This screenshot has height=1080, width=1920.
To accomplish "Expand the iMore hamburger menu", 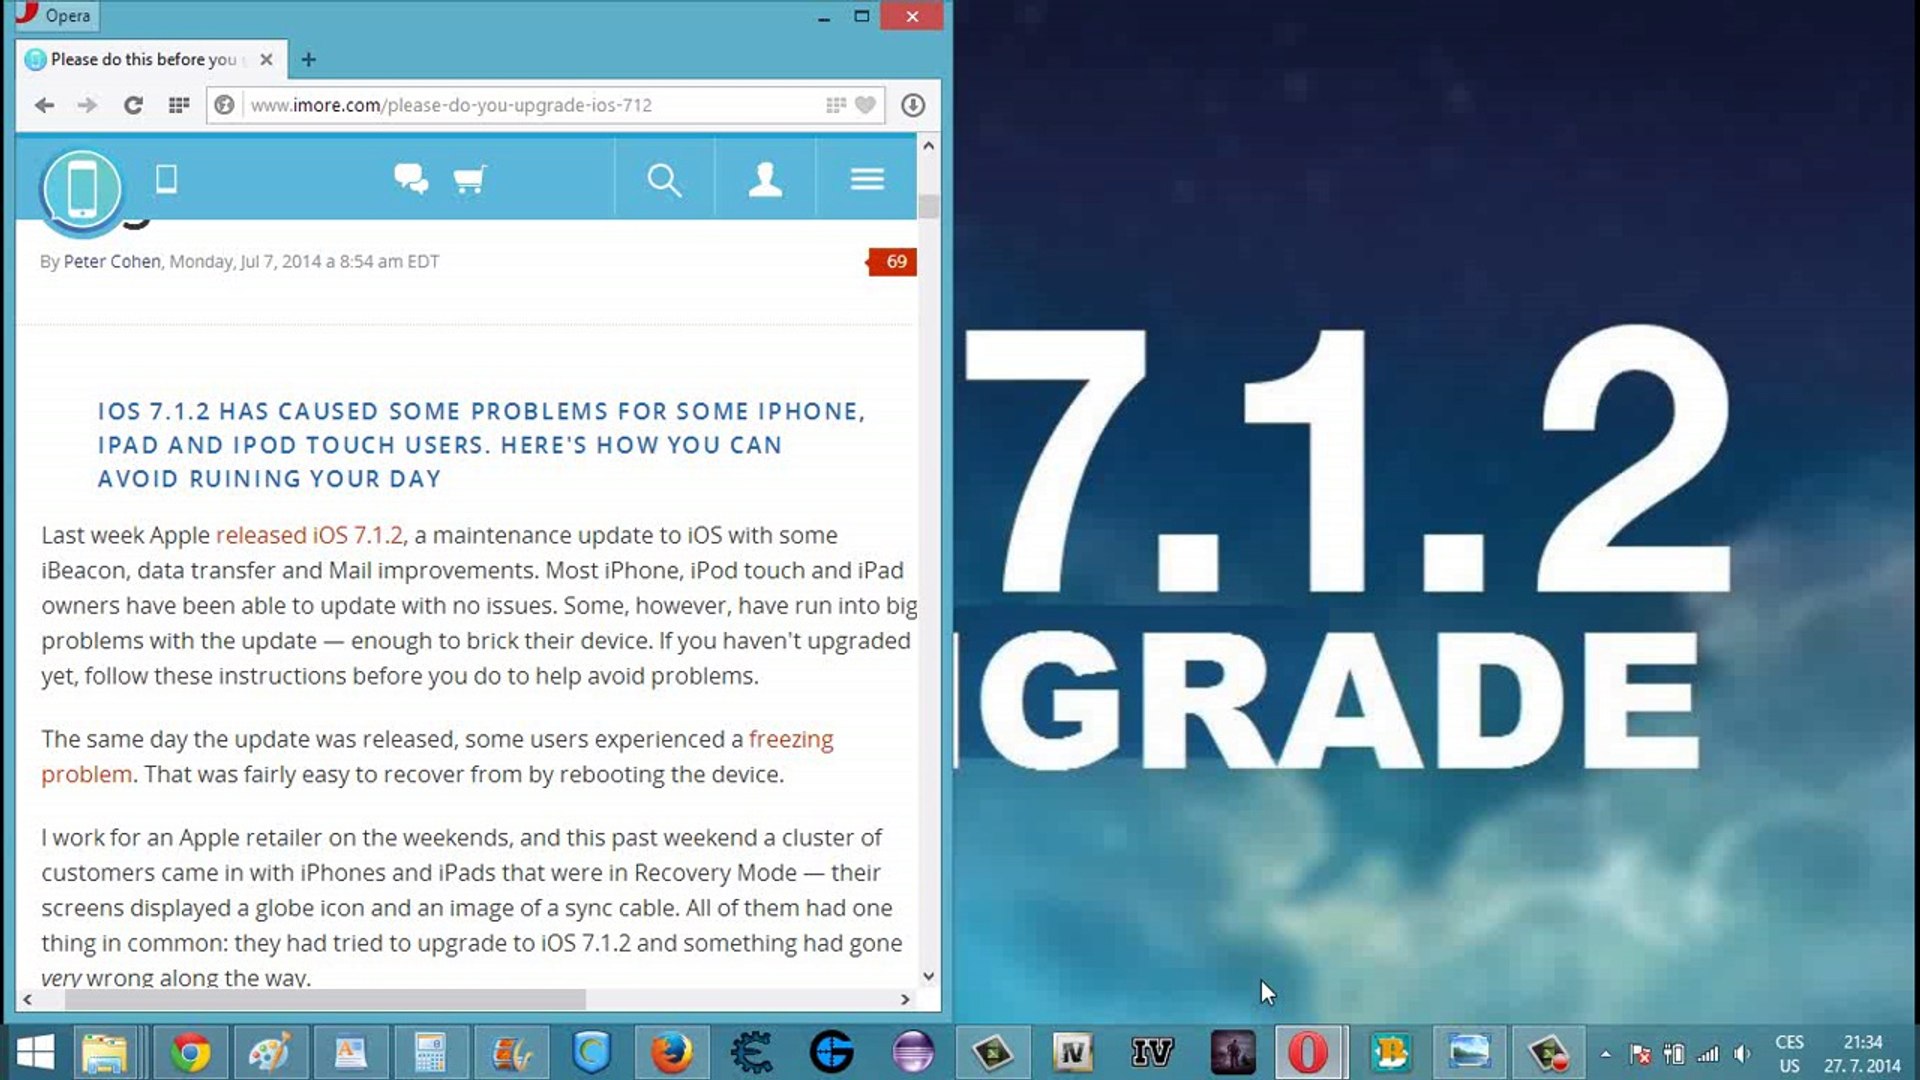I will (866, 180).
